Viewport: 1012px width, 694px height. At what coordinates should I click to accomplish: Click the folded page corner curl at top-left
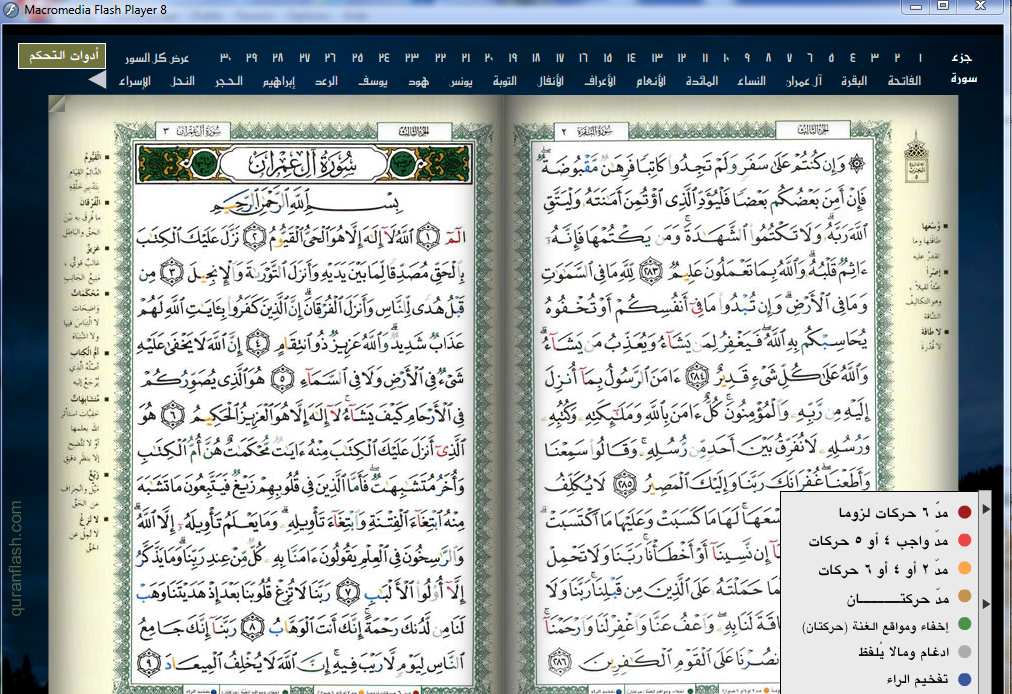click(x=56, y=103)
